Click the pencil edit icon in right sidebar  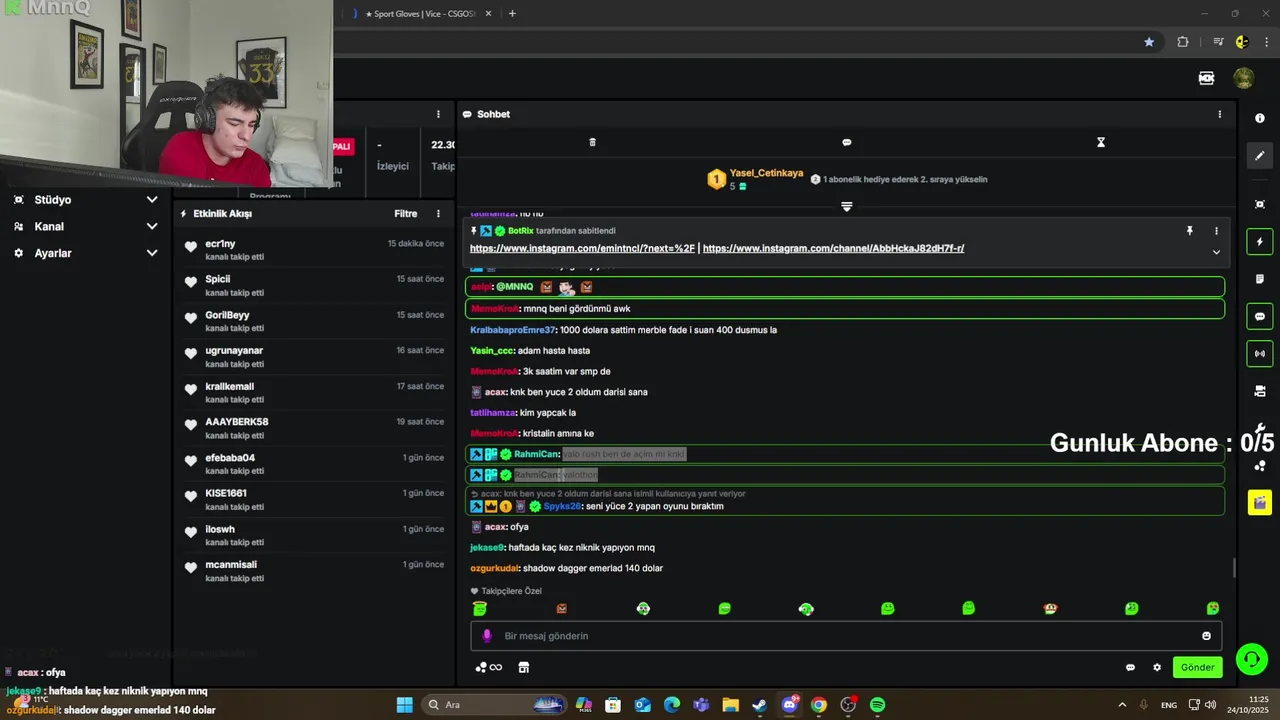tap(1259, 156)
